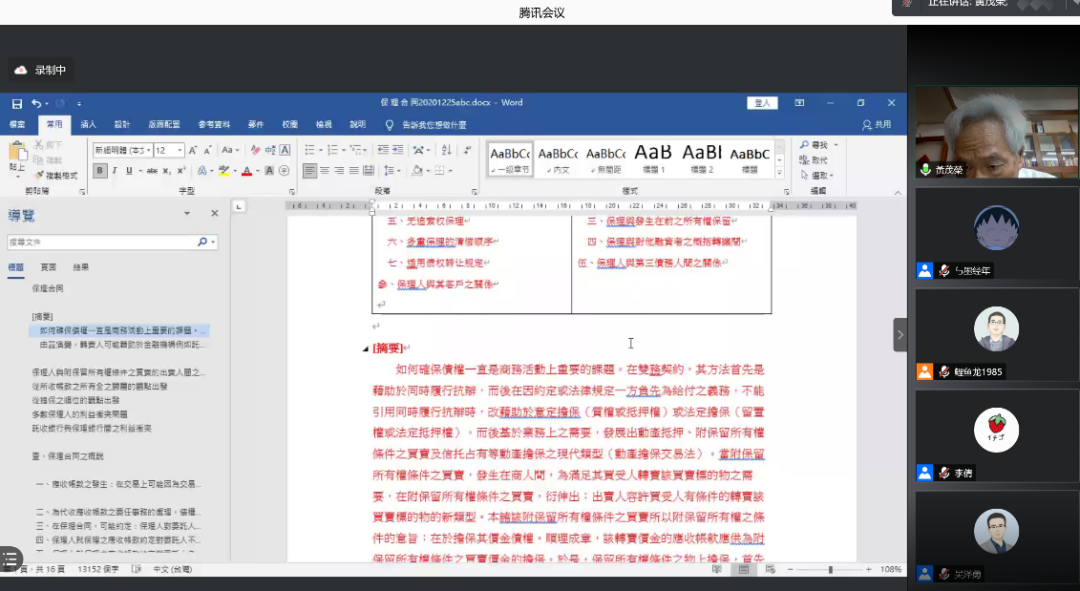Toggle Bold formatting

100,171
